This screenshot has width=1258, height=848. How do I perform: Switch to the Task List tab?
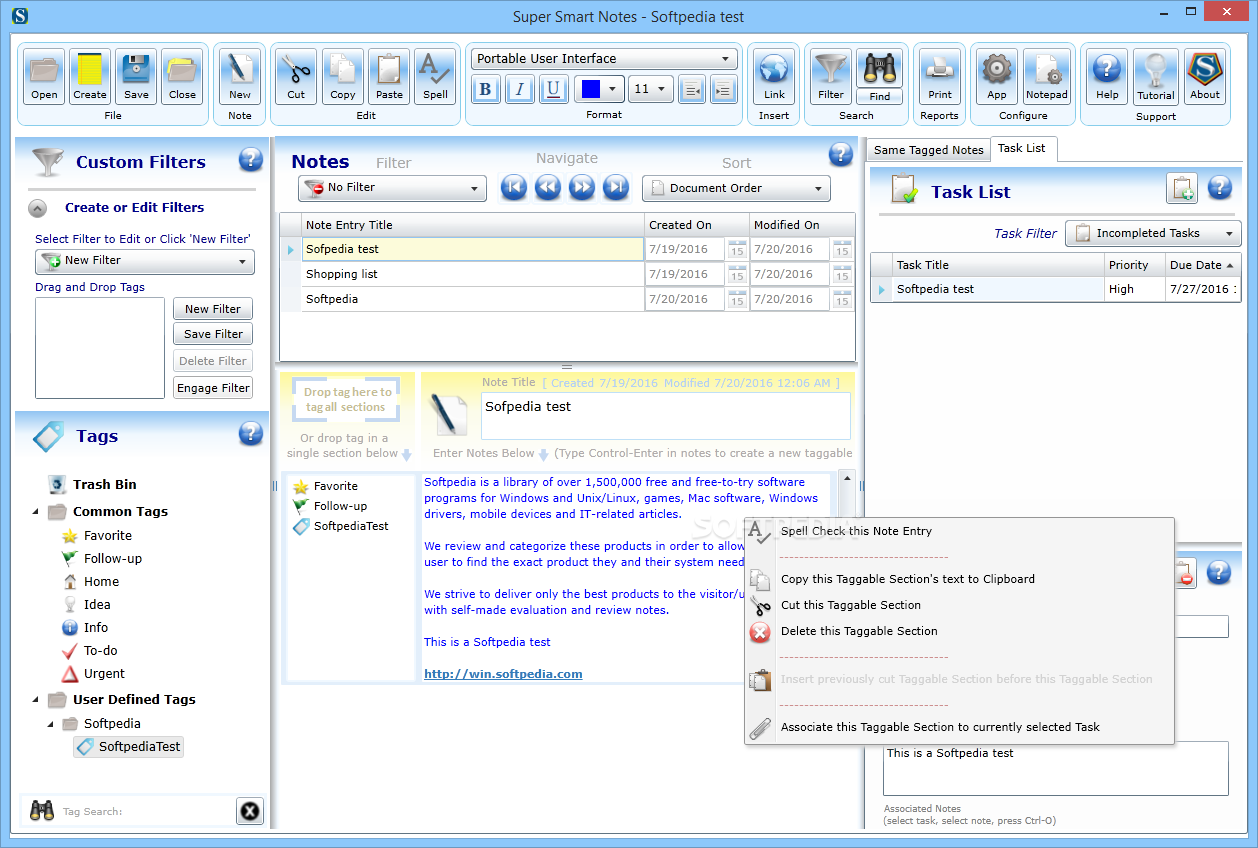coord(1022,148)
